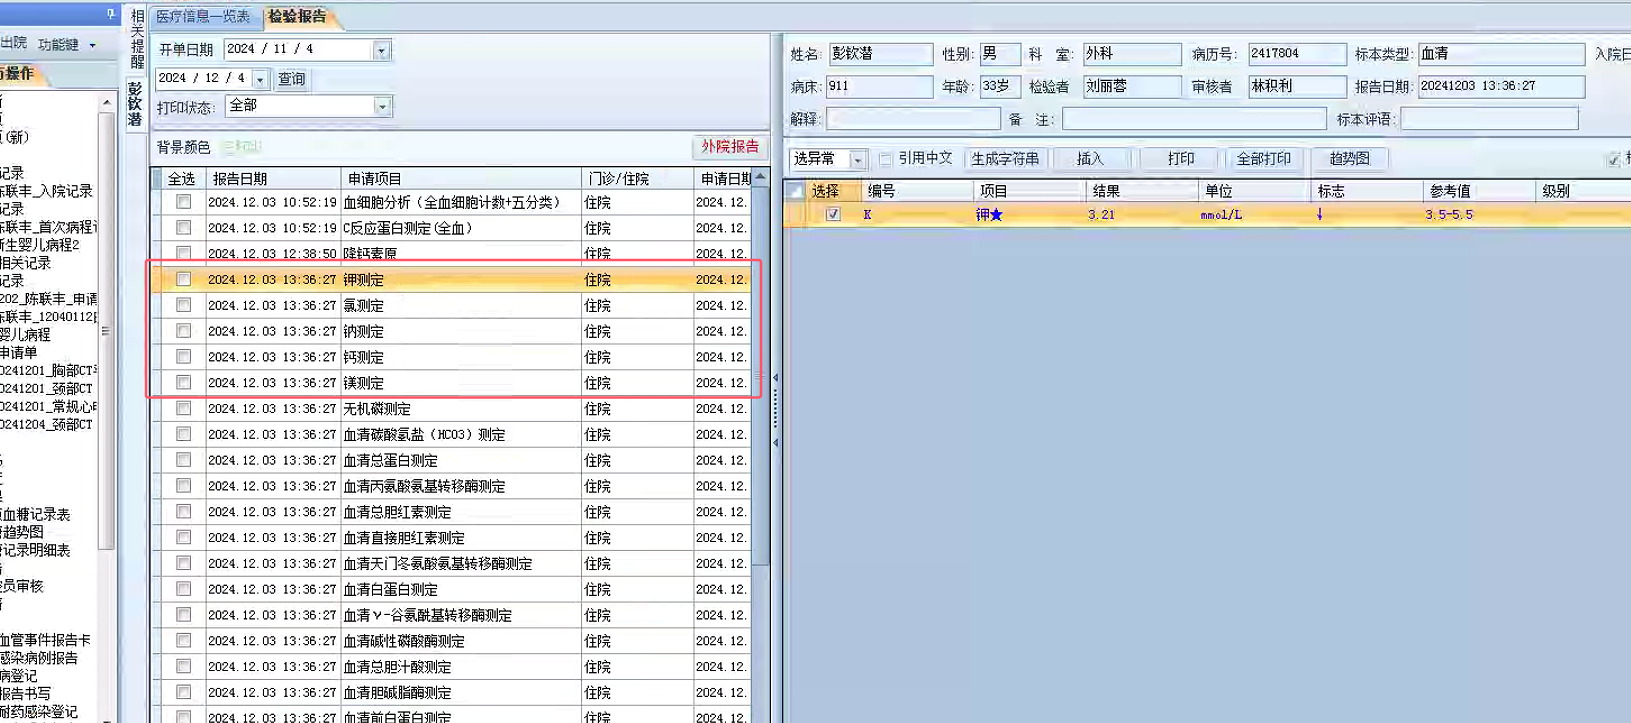Click the 结果 column header in results grid
1631x723 pixels.
tap(1142, 191)
